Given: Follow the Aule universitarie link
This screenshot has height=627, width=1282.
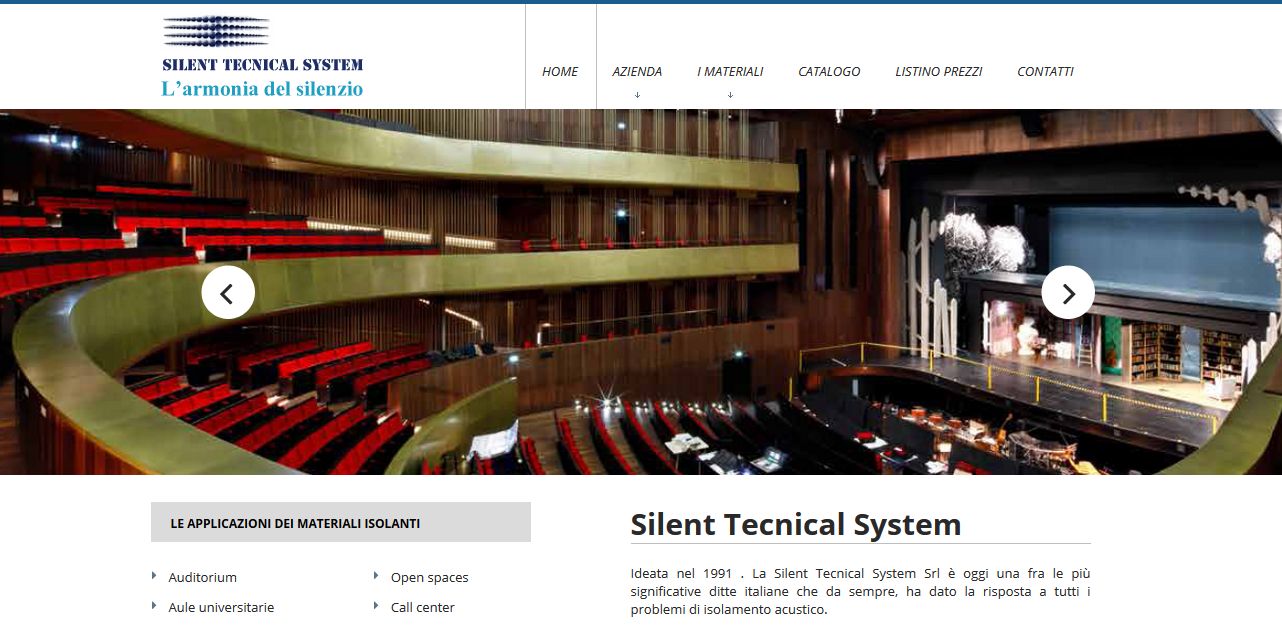Looking at the screenshot, I should 221,607.
